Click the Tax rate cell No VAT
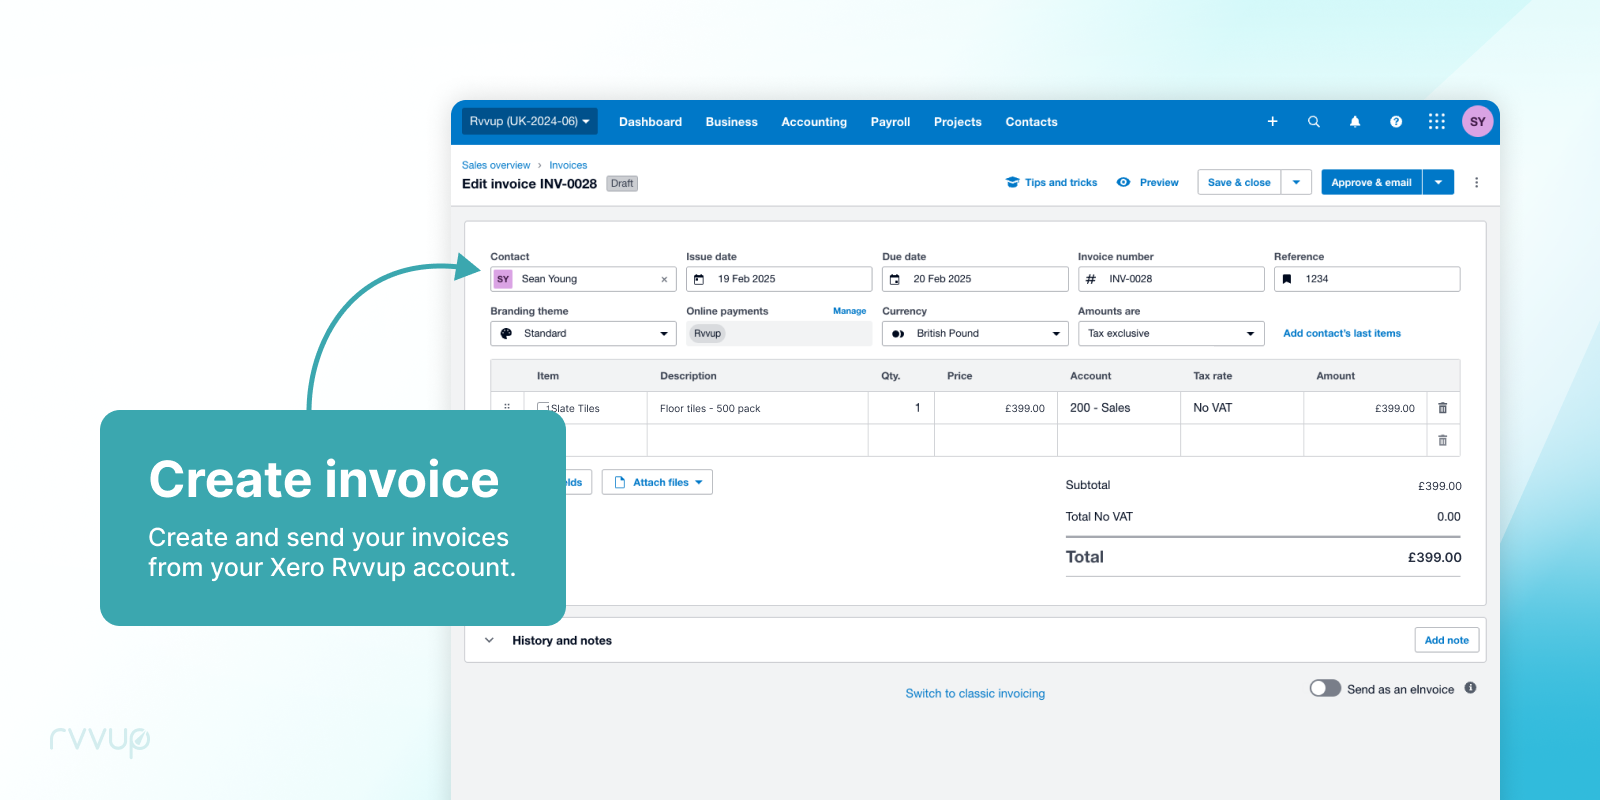The width and height of the screenshot is (1600, 800). pos(1242,408)
